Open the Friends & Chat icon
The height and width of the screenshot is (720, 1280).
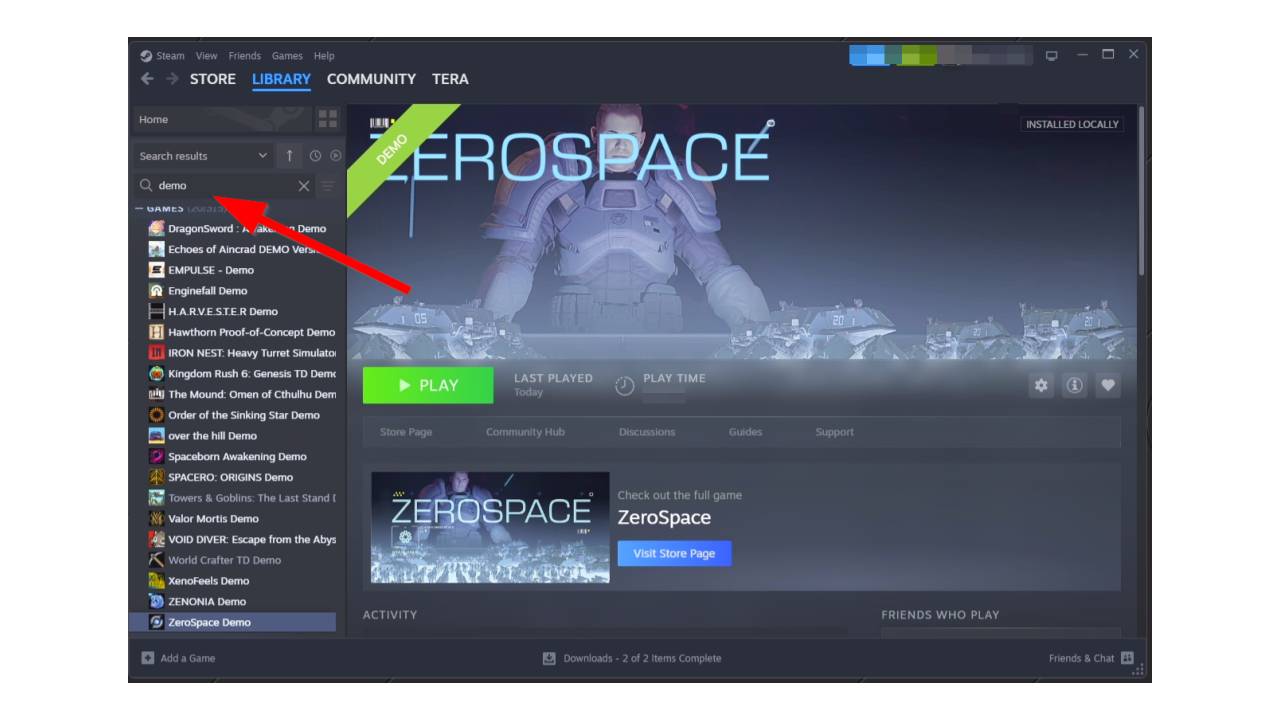[x=1127, y=658]
